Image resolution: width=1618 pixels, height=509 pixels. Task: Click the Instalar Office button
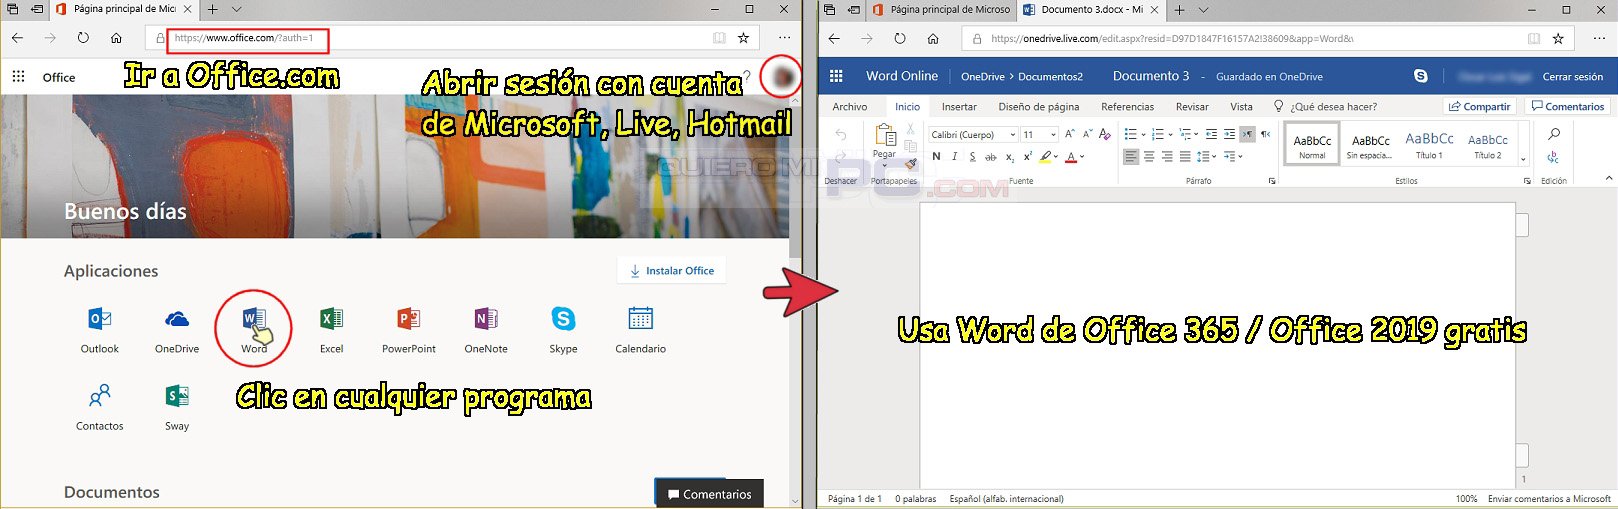(671, 270)
